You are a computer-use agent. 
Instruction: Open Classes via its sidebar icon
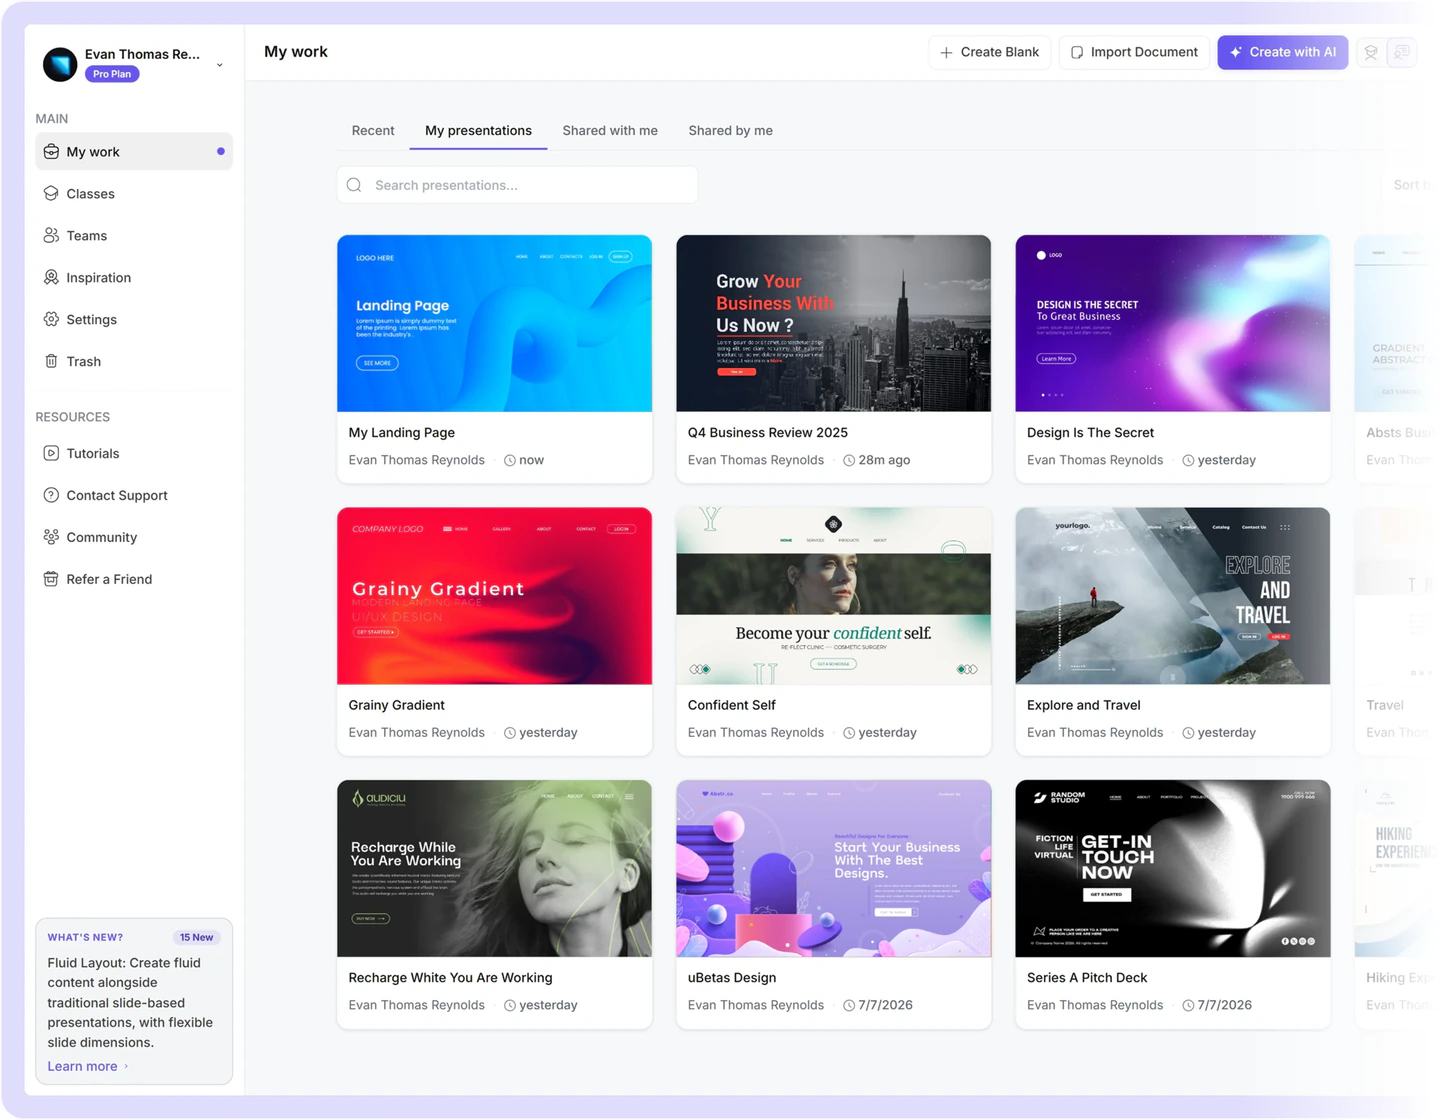pyautogui.click(x=51, y=194)
